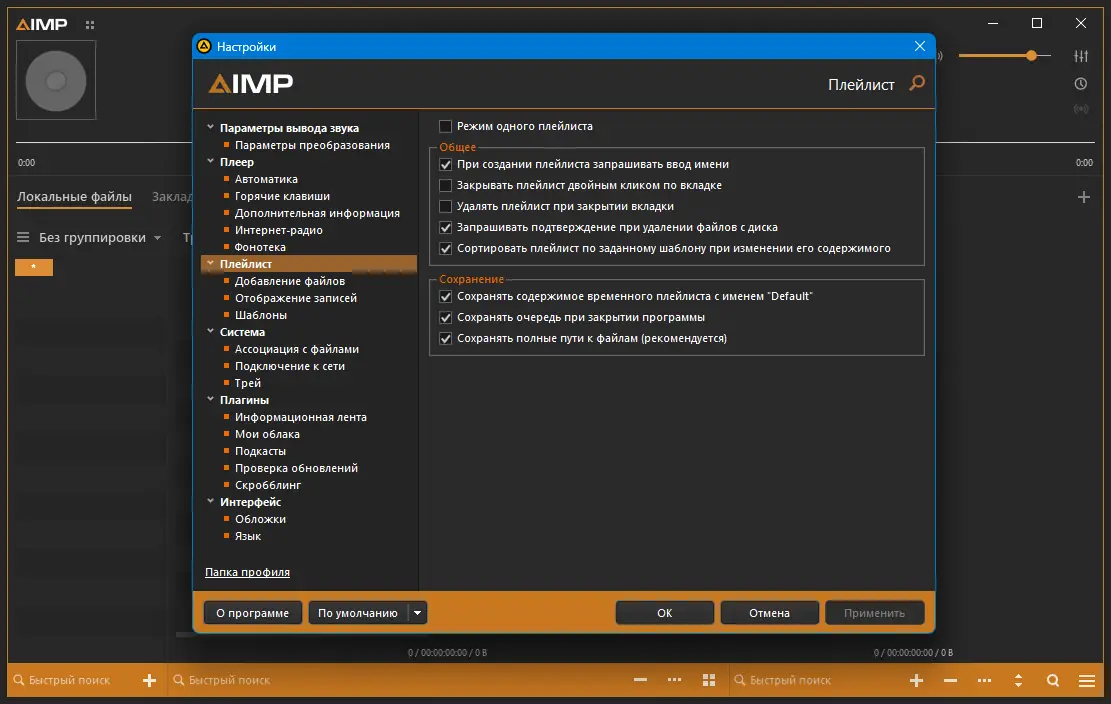Collapse the Плейлист tree node arrow
This screenshot has width=1111, height=704.
210,263
